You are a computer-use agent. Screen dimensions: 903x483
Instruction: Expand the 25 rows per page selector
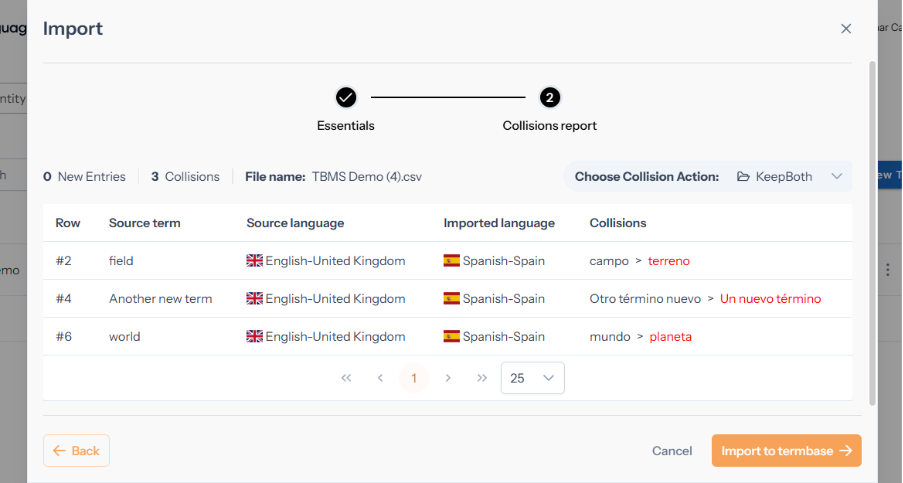click(532, 378)
